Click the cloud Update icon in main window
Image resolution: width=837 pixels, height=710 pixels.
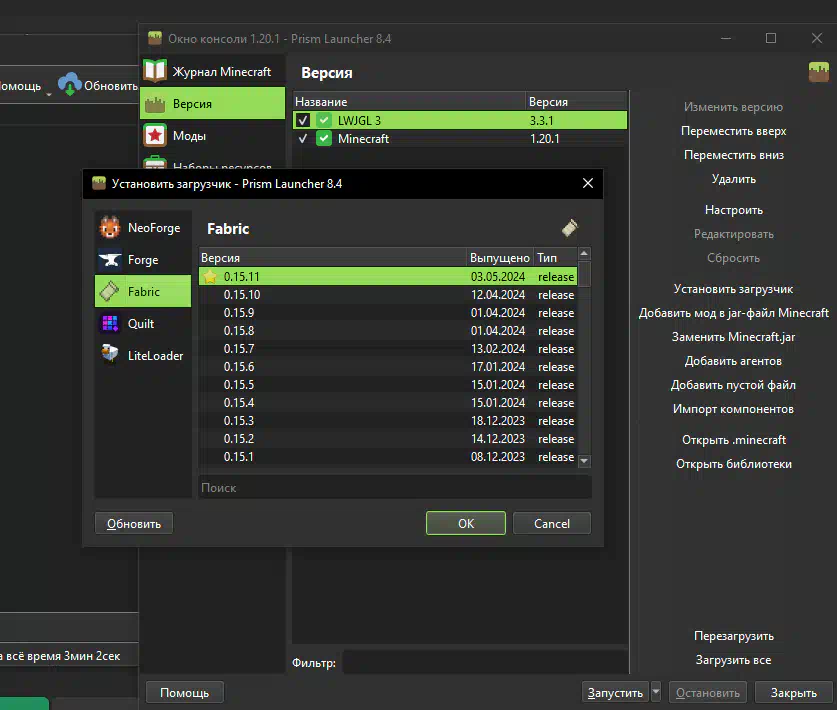pos(69,84)
